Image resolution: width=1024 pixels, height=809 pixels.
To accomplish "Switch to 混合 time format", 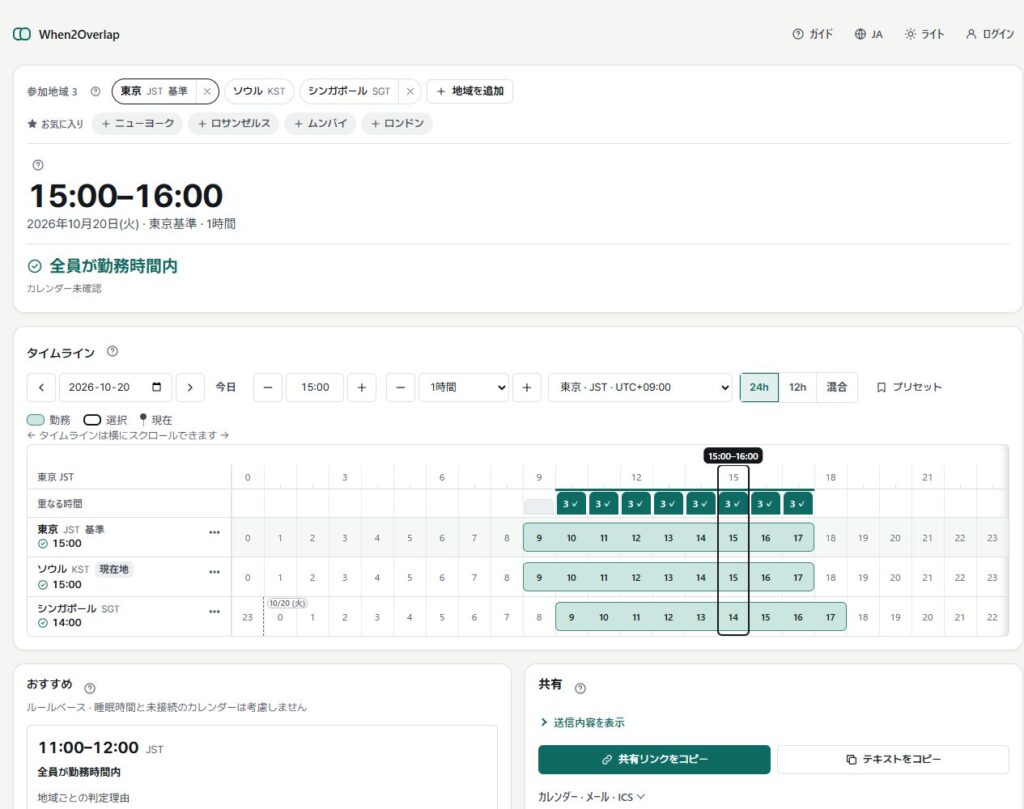I will pyautogui.click(x=837, y=387).
